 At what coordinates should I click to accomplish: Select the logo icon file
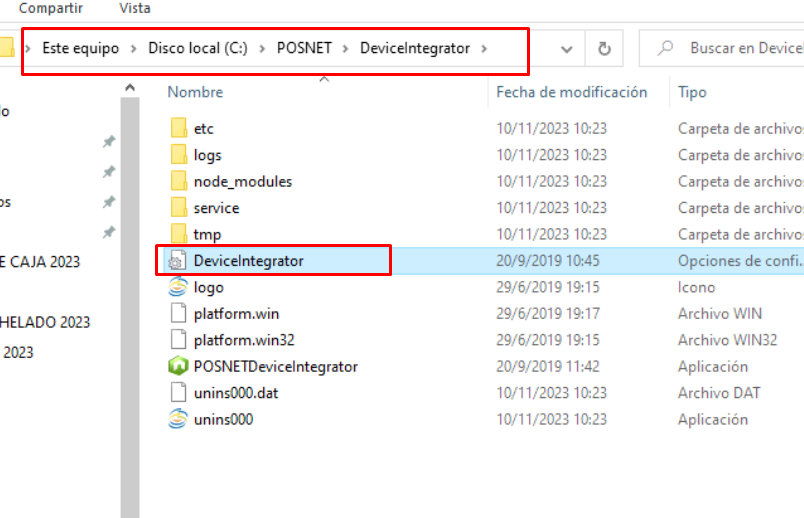[x=178, y=287]
